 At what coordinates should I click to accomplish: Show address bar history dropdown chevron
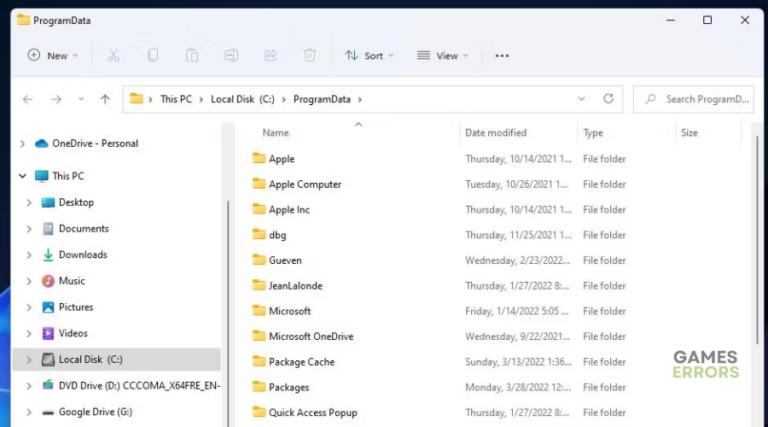pyautogui.click(x=582, y=99)
